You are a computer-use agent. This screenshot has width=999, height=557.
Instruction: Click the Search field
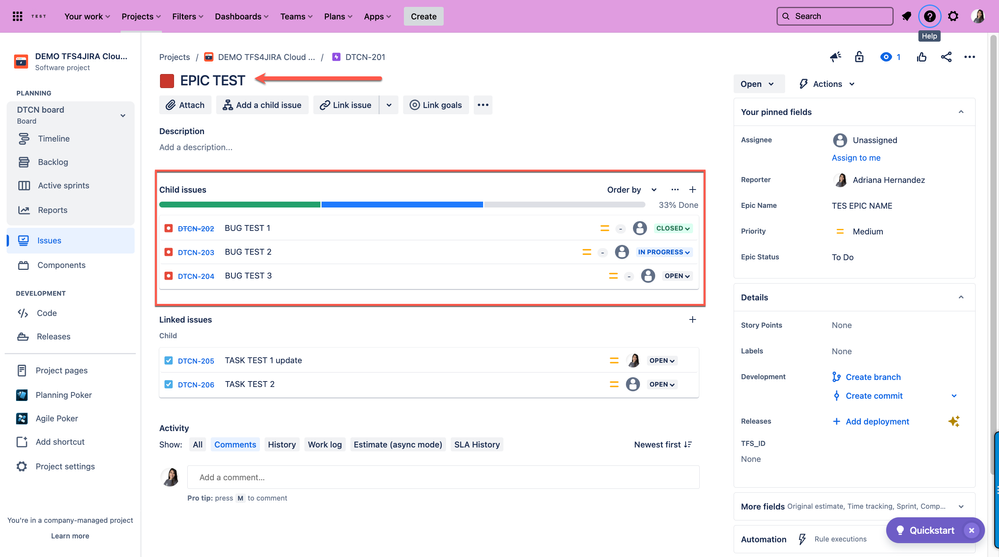tap(835, 16)
